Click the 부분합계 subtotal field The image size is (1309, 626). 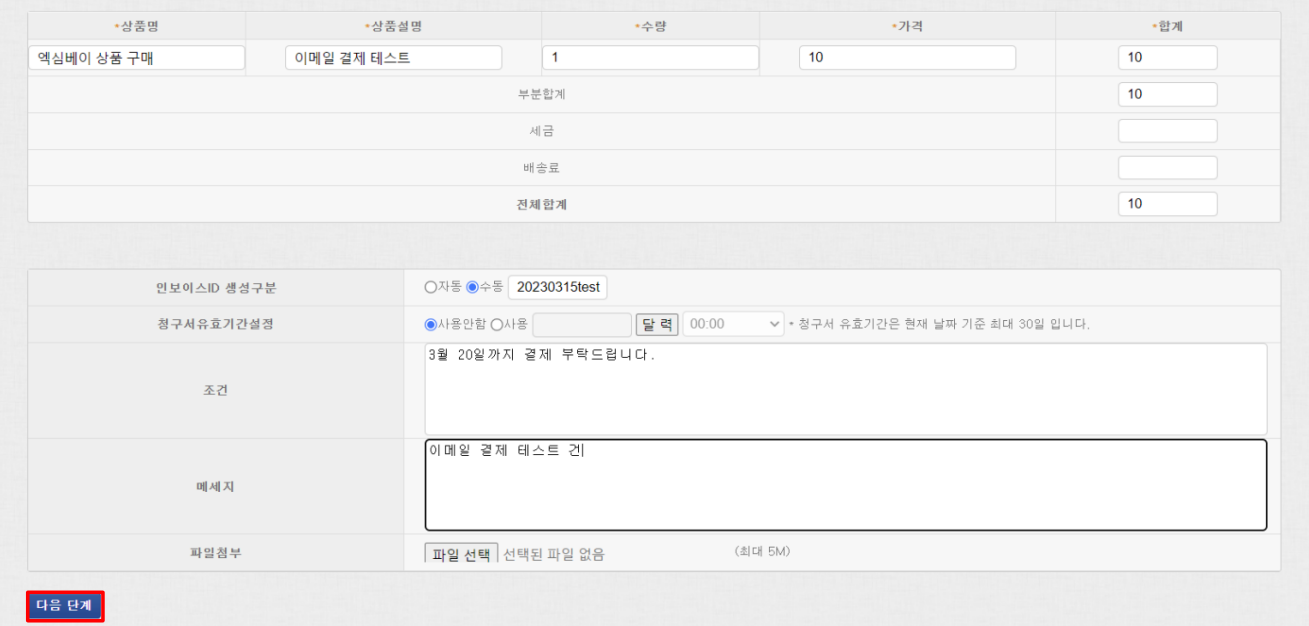pyautogui.click(x=1168, y=94)
